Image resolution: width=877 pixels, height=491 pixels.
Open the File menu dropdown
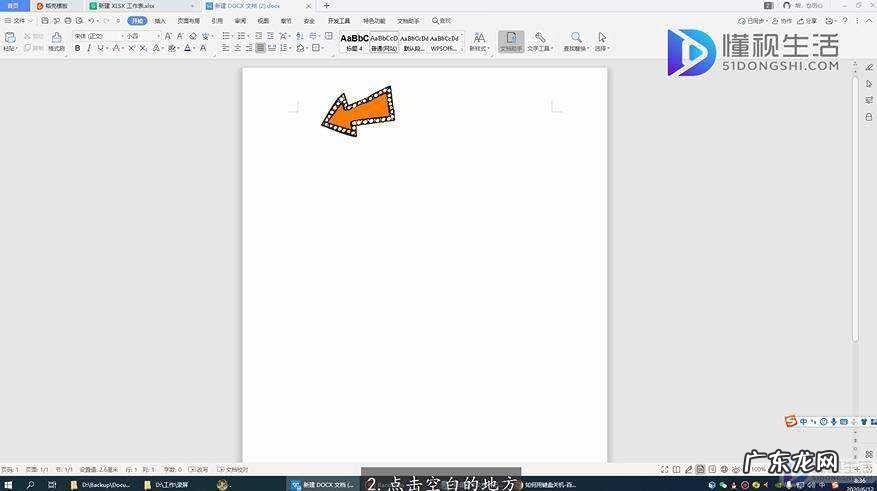pos(18,20)
